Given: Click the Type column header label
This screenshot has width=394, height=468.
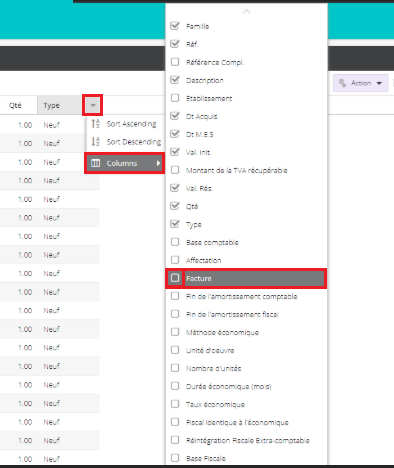Looking at the screenshot, I should (x=51, y=106).
